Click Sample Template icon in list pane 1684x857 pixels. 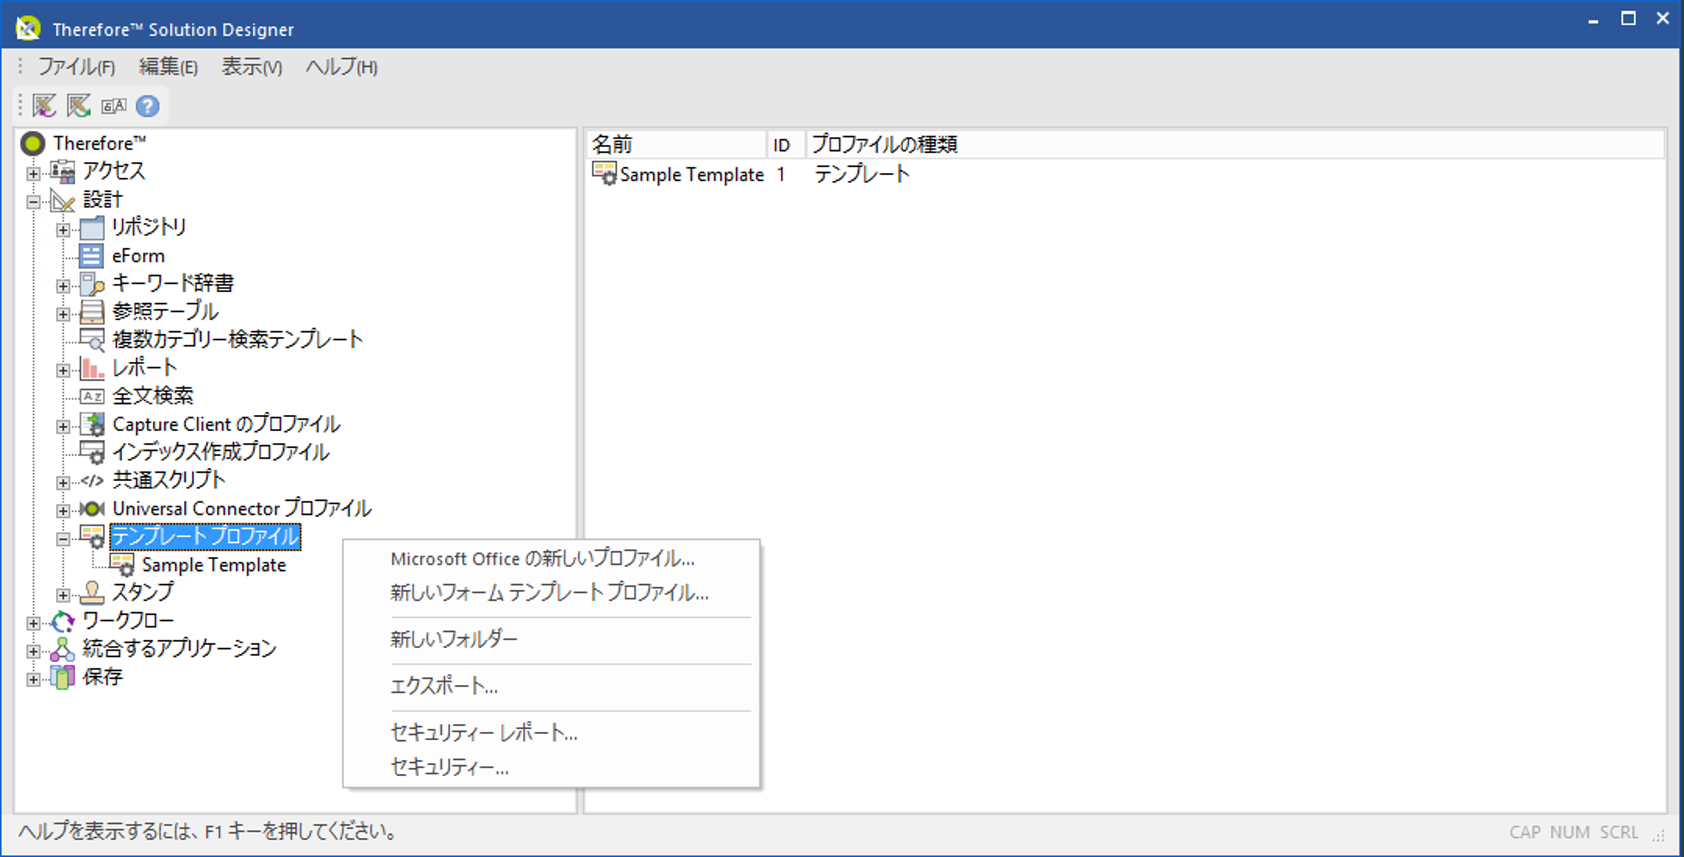(x=604, y=174)
